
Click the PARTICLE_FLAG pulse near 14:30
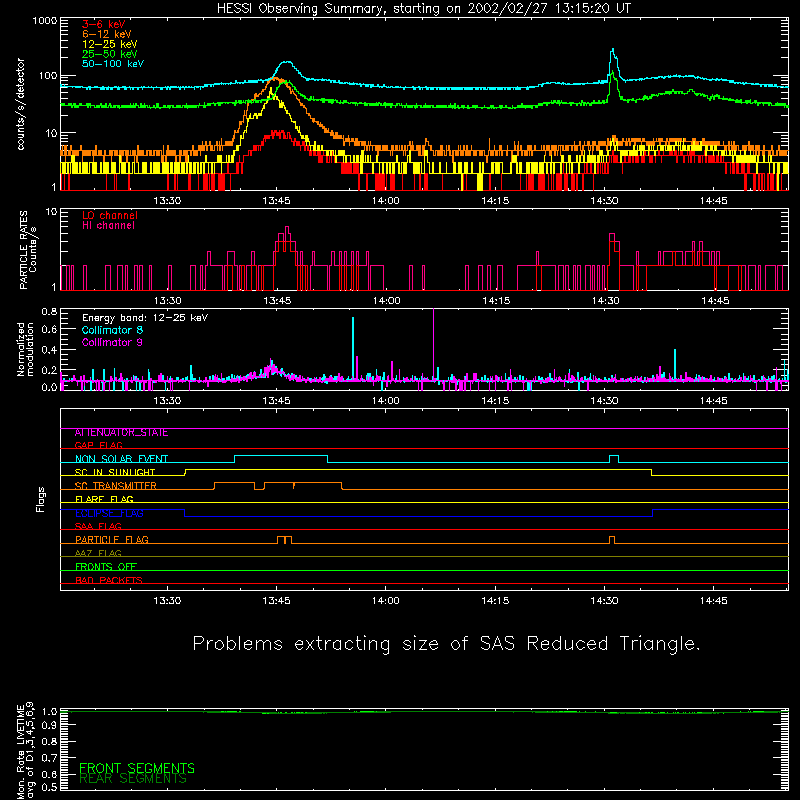point(612,540)
